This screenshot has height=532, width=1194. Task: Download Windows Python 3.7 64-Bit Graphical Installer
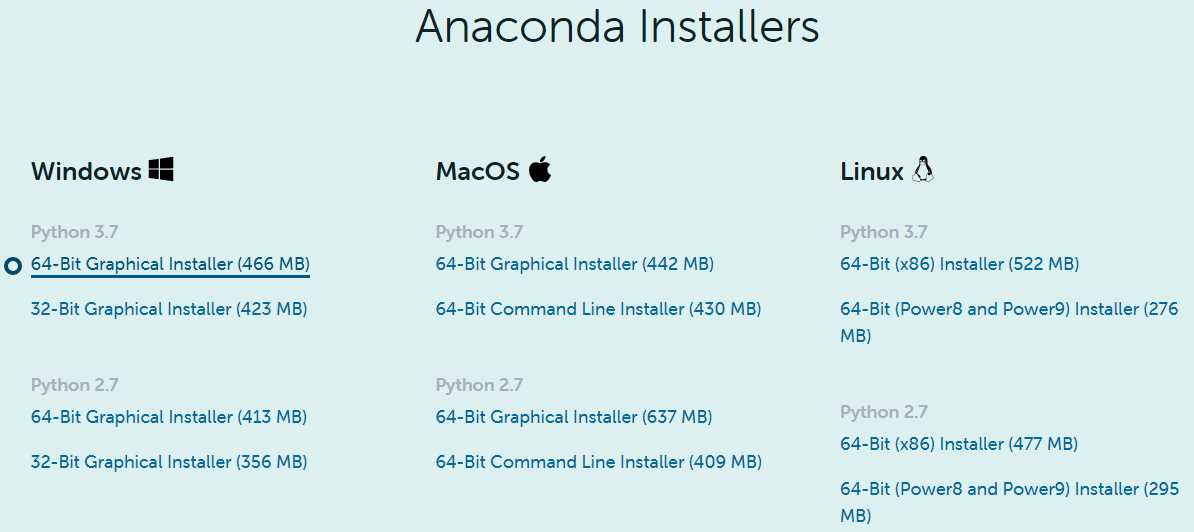(x=171, y=264)
